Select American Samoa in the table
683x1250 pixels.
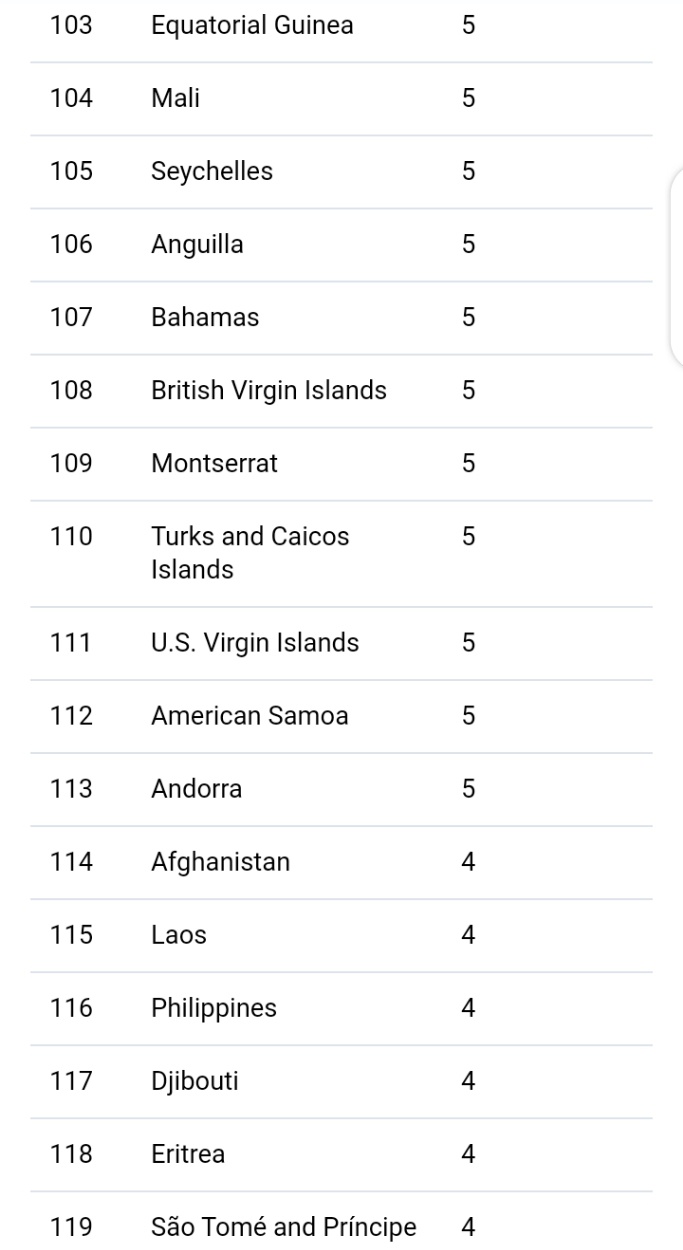(250, 716)
